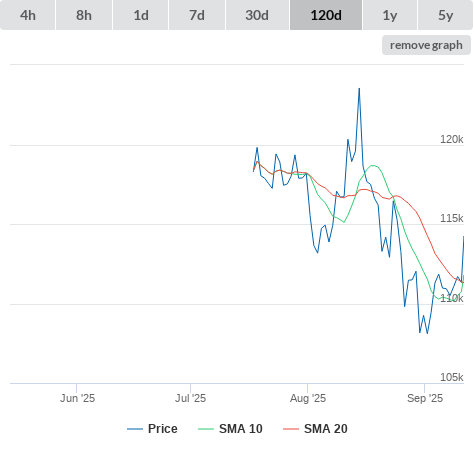Click the Jul '25 axis tick label
This screenshot has width=474, height=455.
click(x=190, y=398)
